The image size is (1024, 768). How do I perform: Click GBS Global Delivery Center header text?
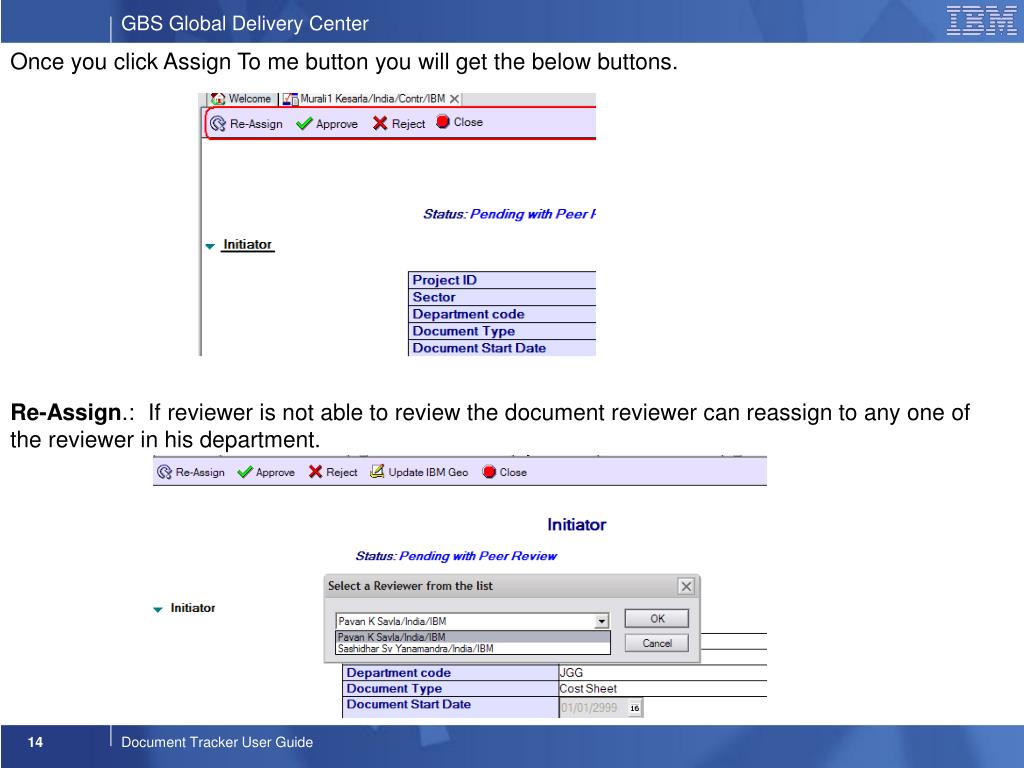[x=245, y=24]
